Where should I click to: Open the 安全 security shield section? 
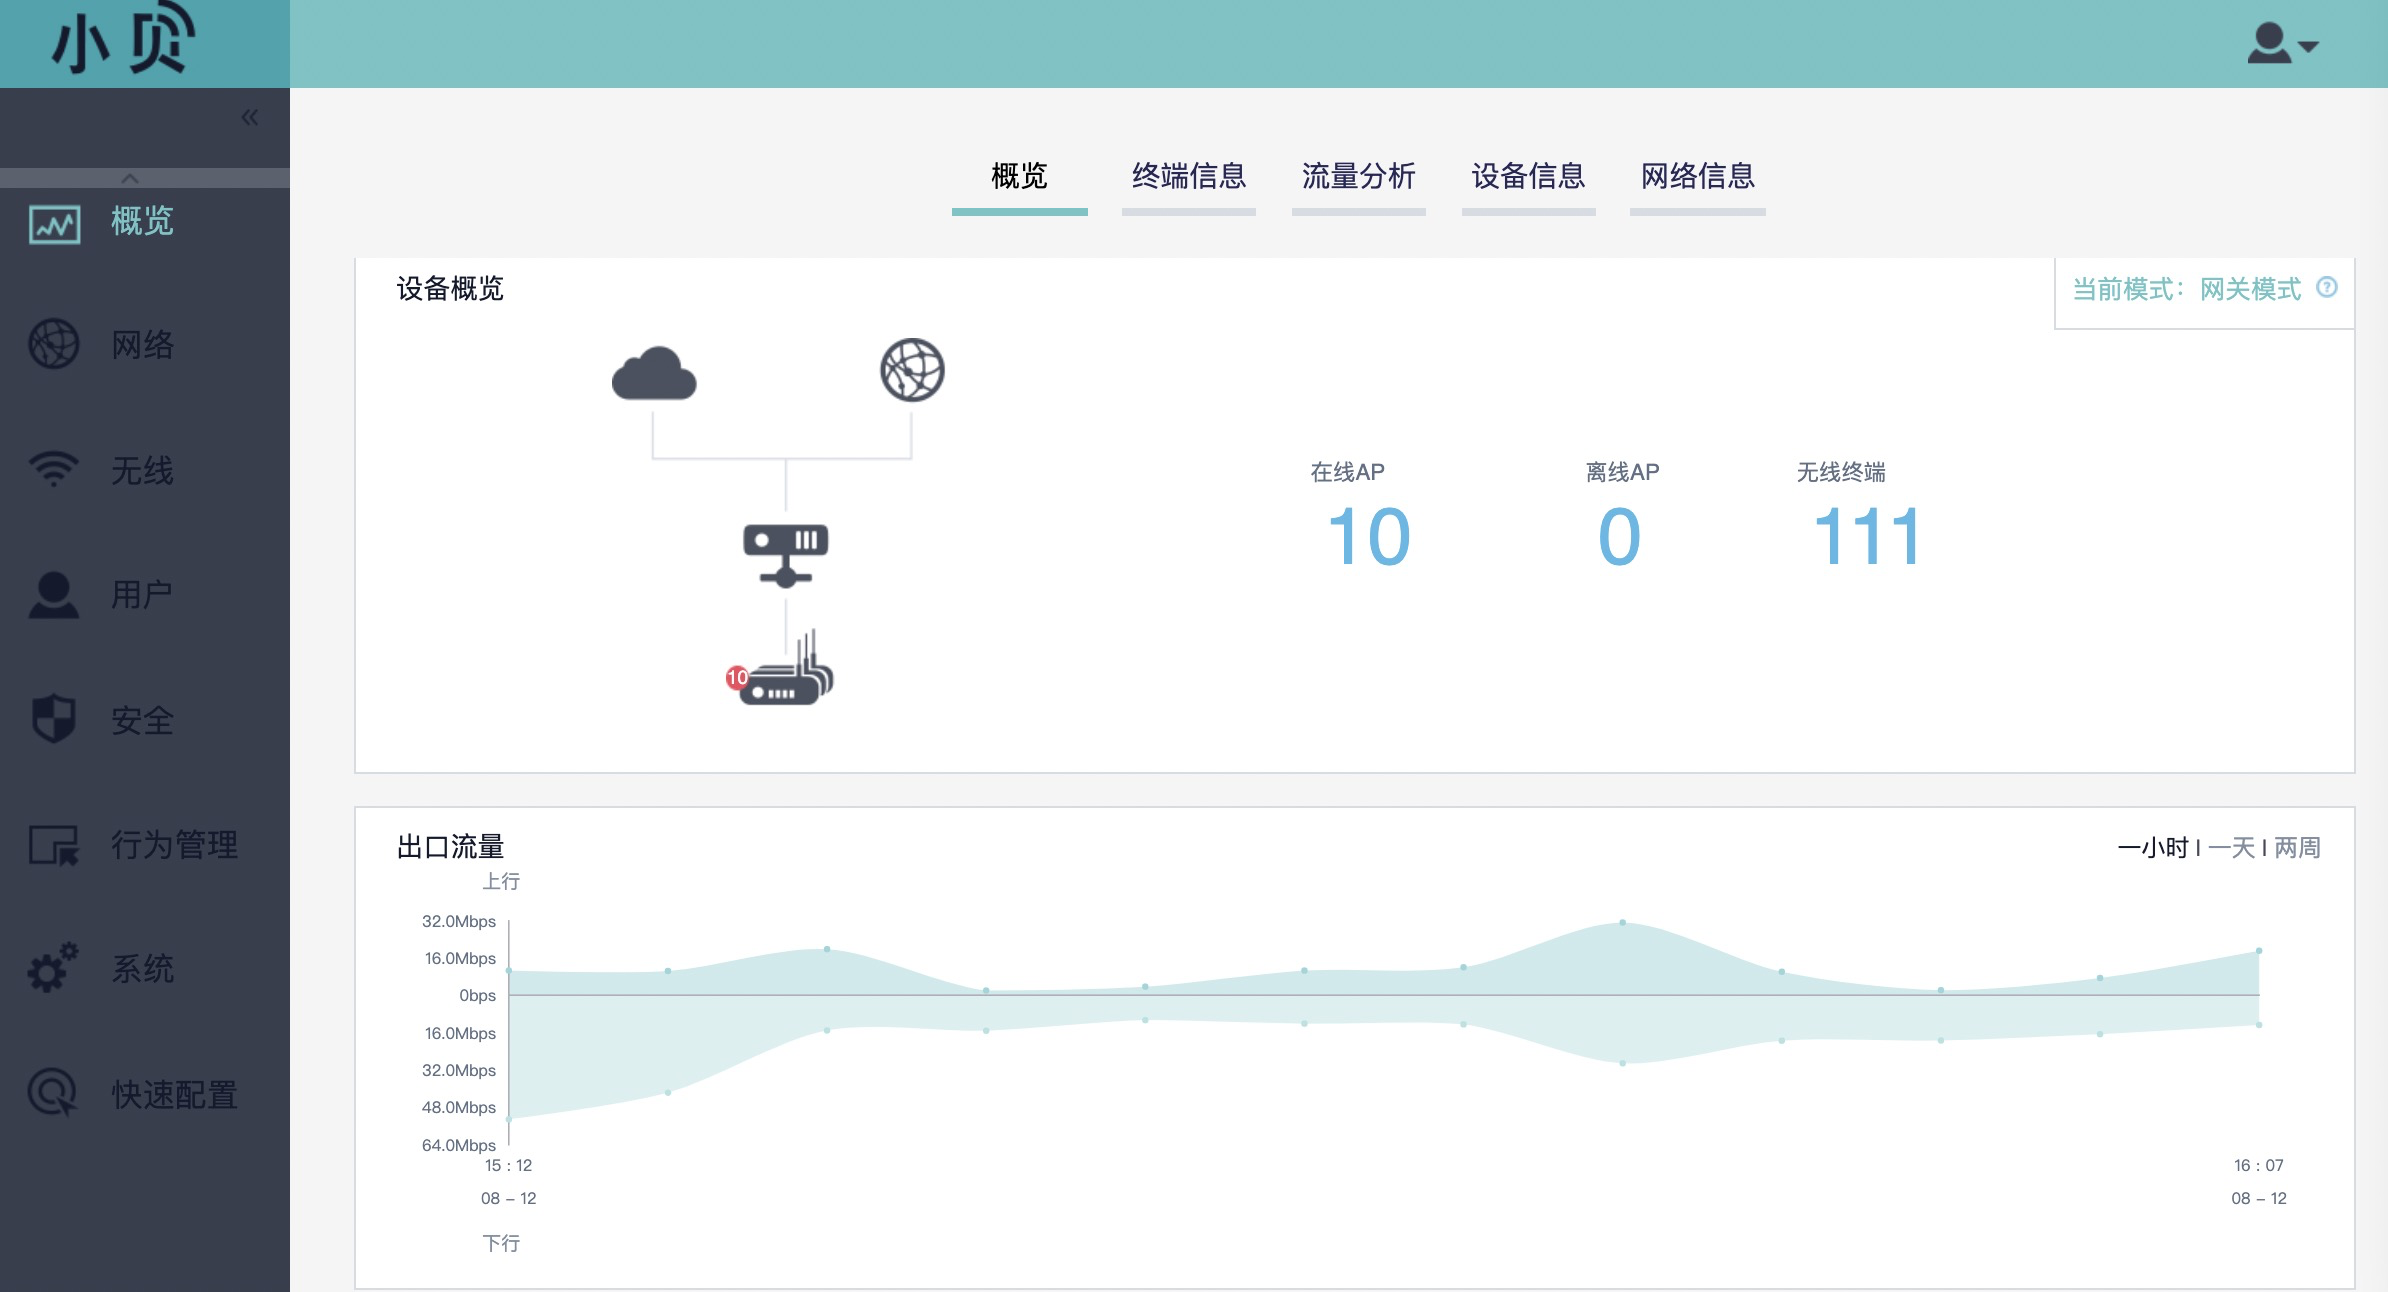pos(142,720)
